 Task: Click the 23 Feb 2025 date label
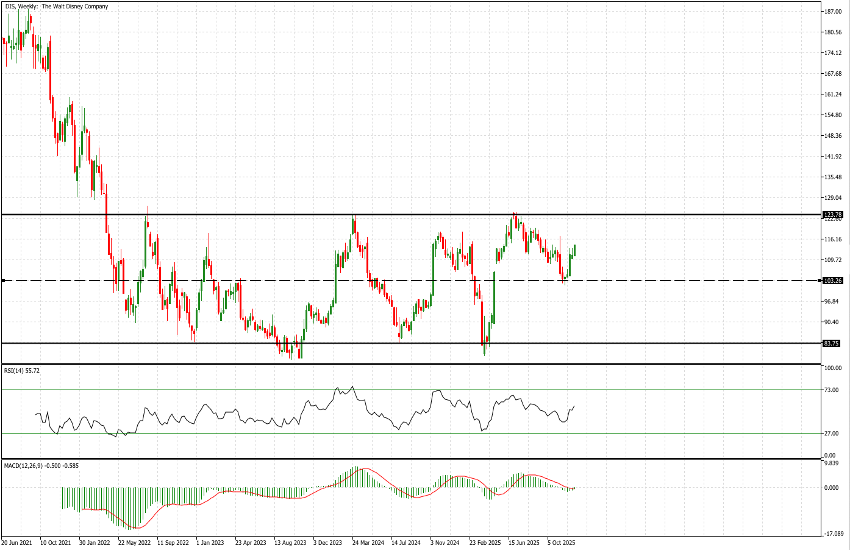(x=487, y=544)
